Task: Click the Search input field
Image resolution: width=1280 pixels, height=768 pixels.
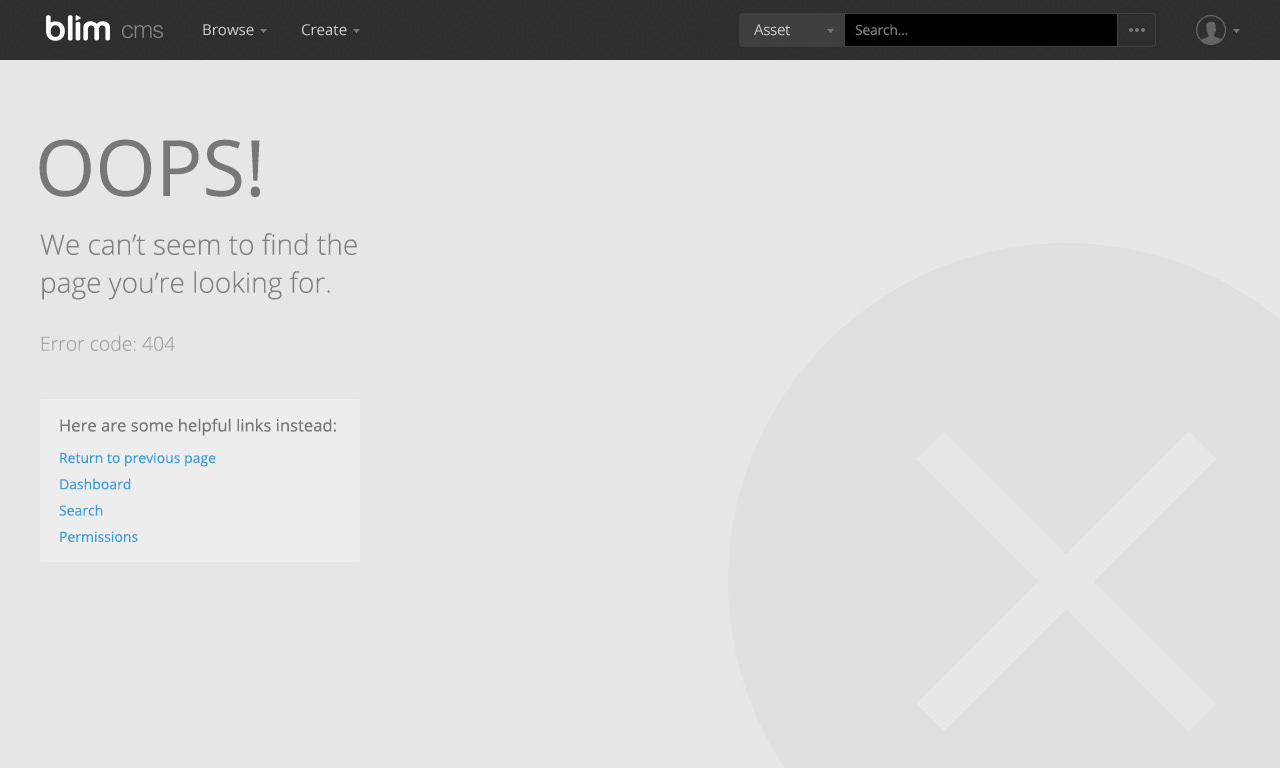Action: pyautogui.click(x=981, y=30)
